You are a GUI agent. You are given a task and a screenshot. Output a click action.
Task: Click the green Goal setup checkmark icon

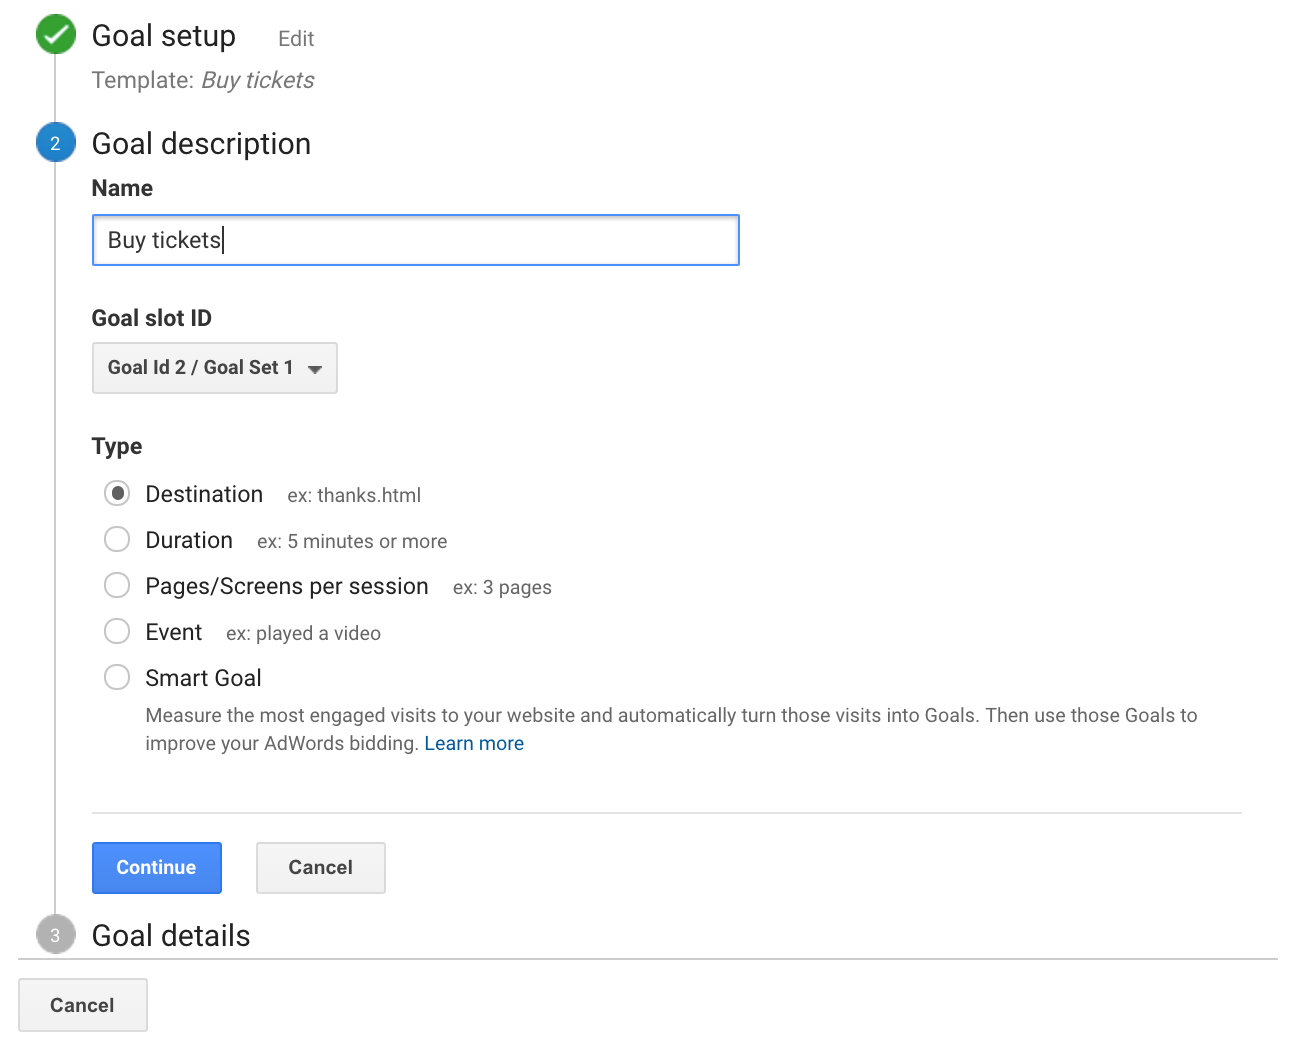point(56,35)
